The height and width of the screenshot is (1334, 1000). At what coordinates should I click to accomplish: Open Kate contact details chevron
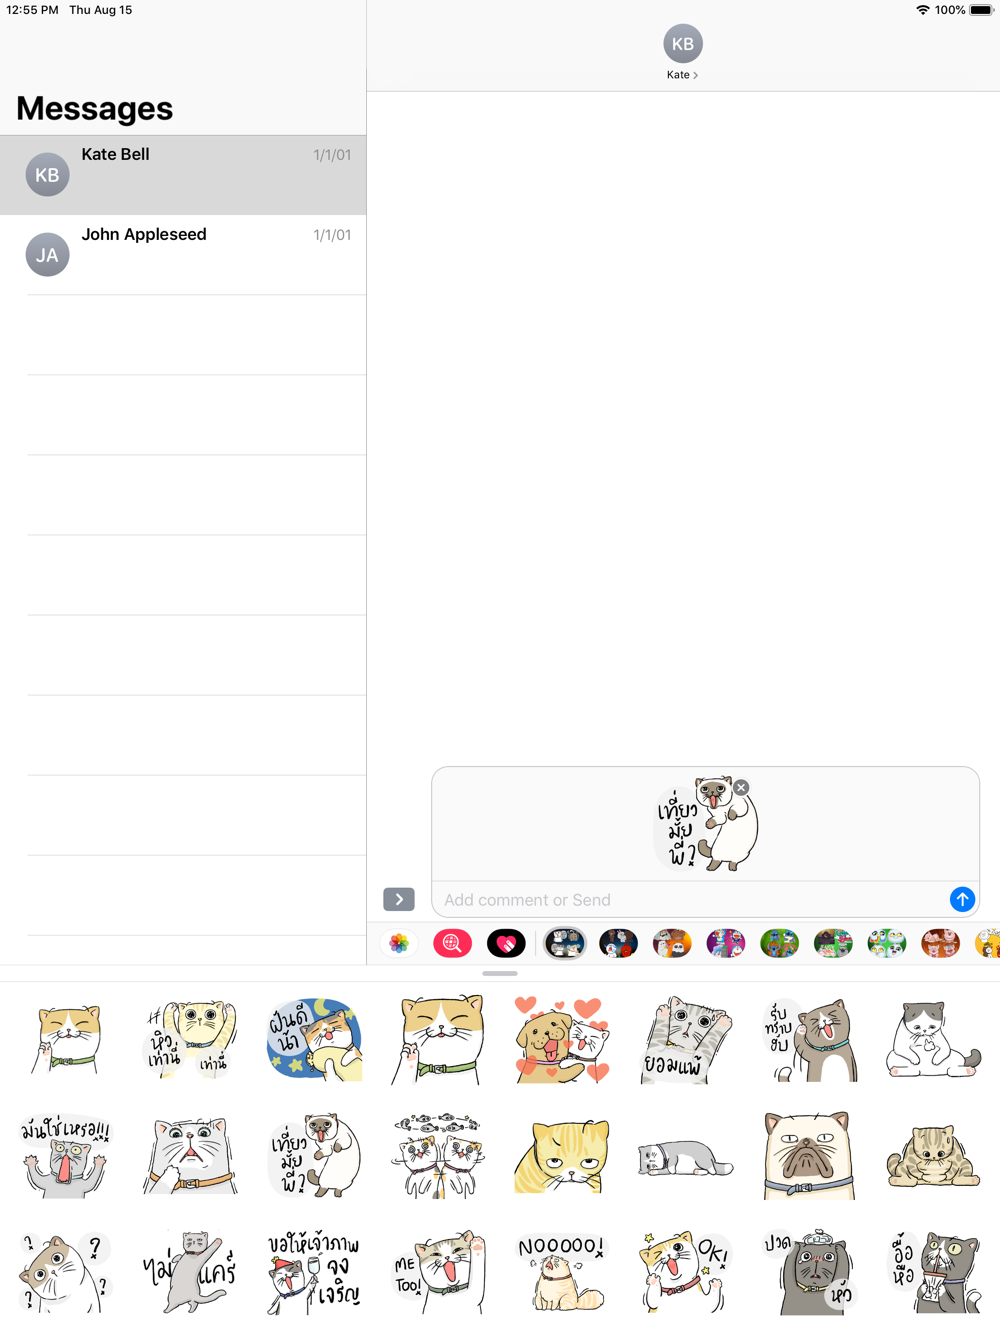point(683,75)
